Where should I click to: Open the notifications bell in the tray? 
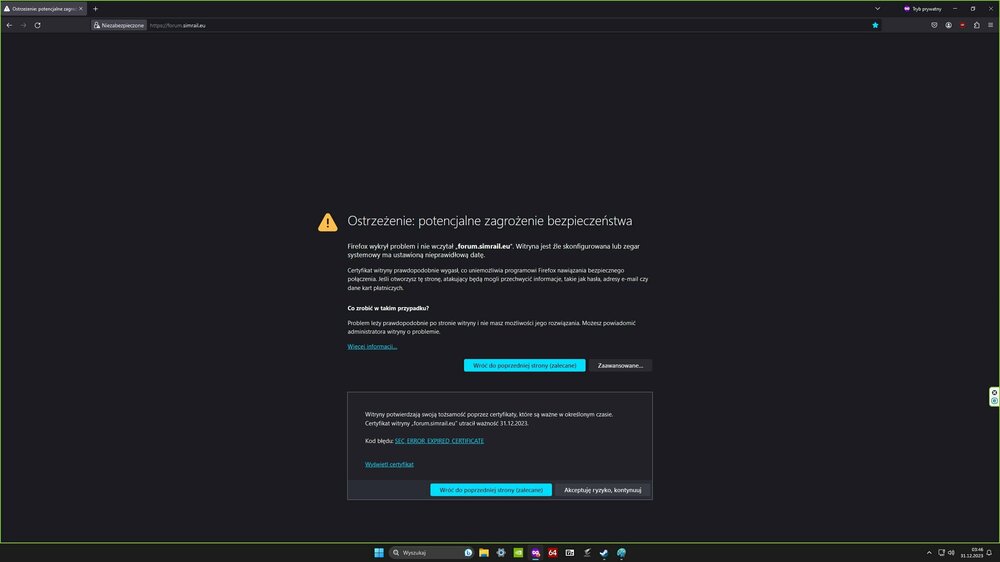click(x=989, y=552)
